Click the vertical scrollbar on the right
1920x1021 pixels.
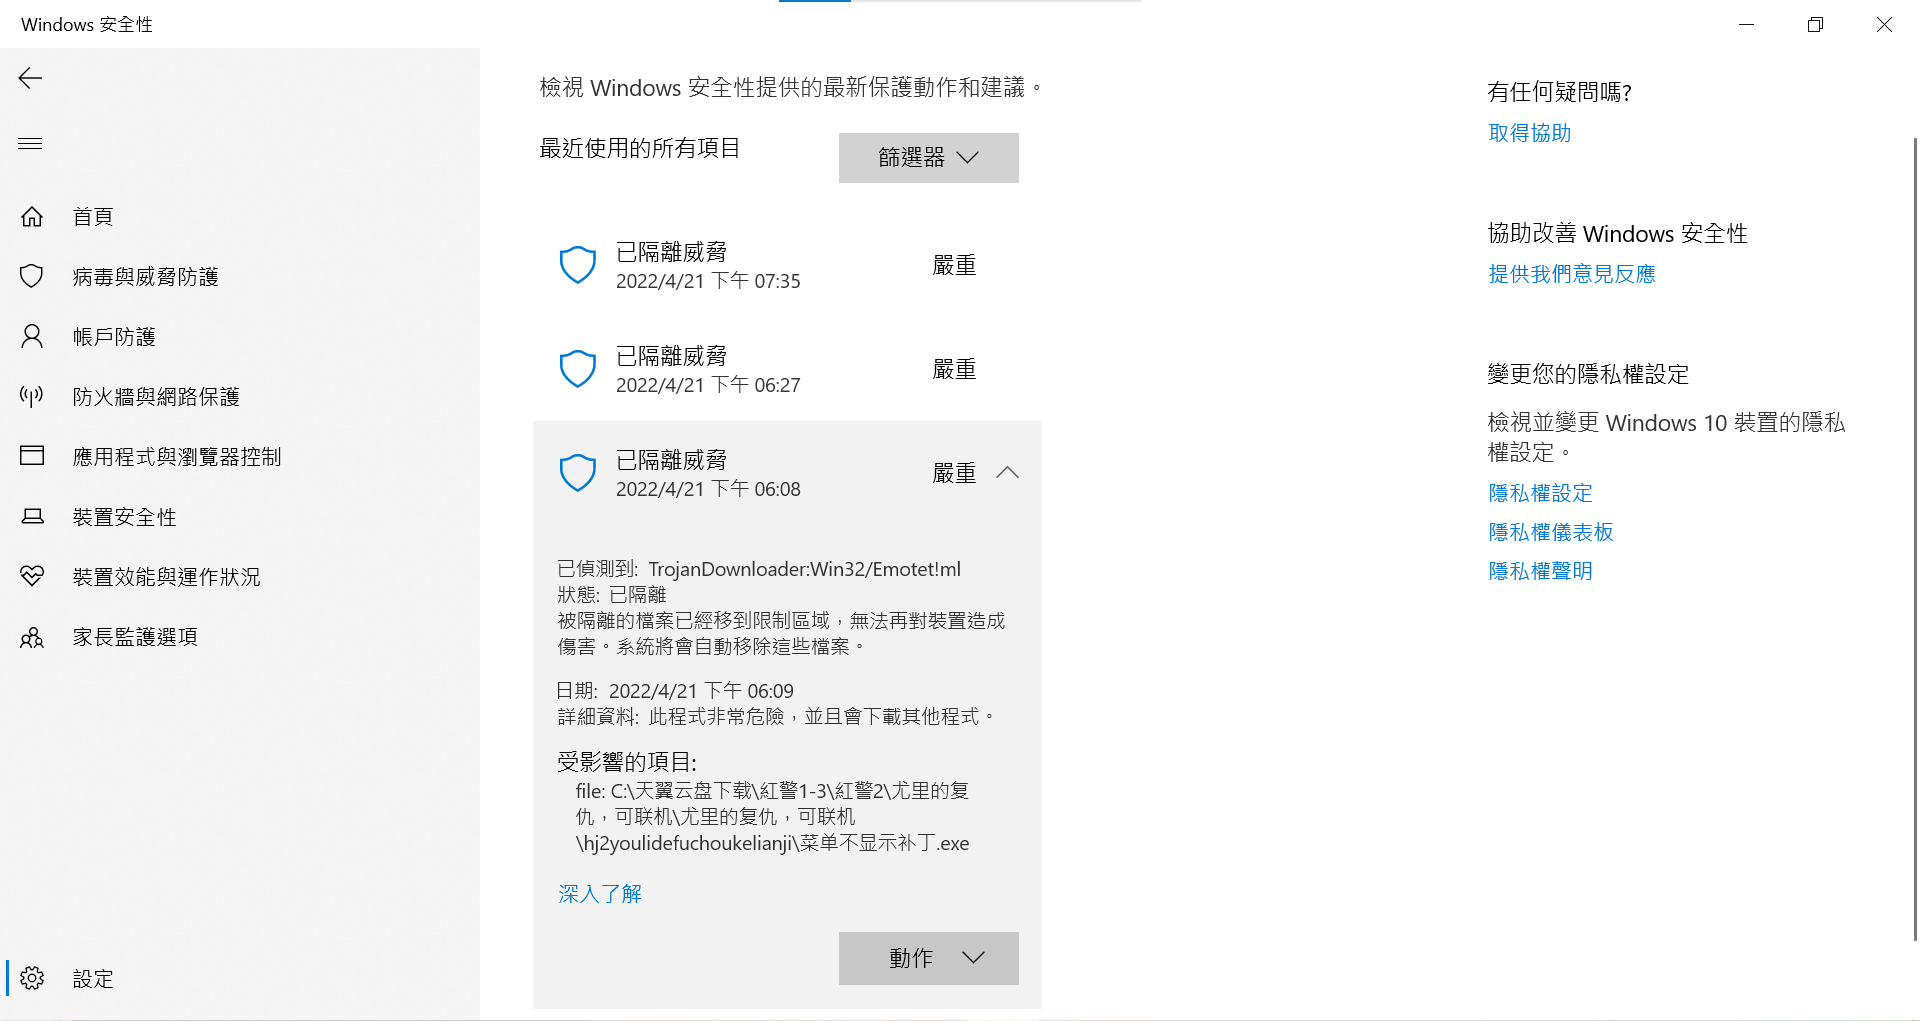[x=1914, y=540]
